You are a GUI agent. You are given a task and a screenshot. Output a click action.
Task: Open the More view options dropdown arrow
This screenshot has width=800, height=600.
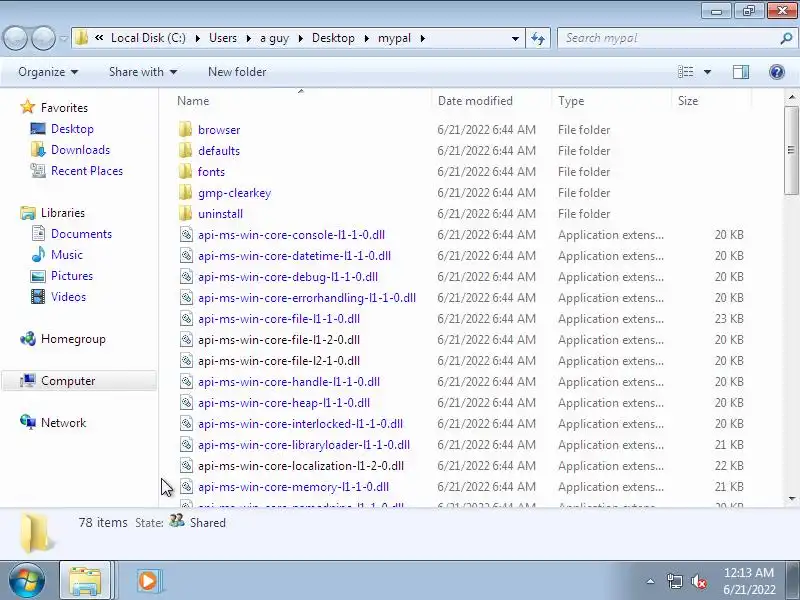(x=707, y=72)
